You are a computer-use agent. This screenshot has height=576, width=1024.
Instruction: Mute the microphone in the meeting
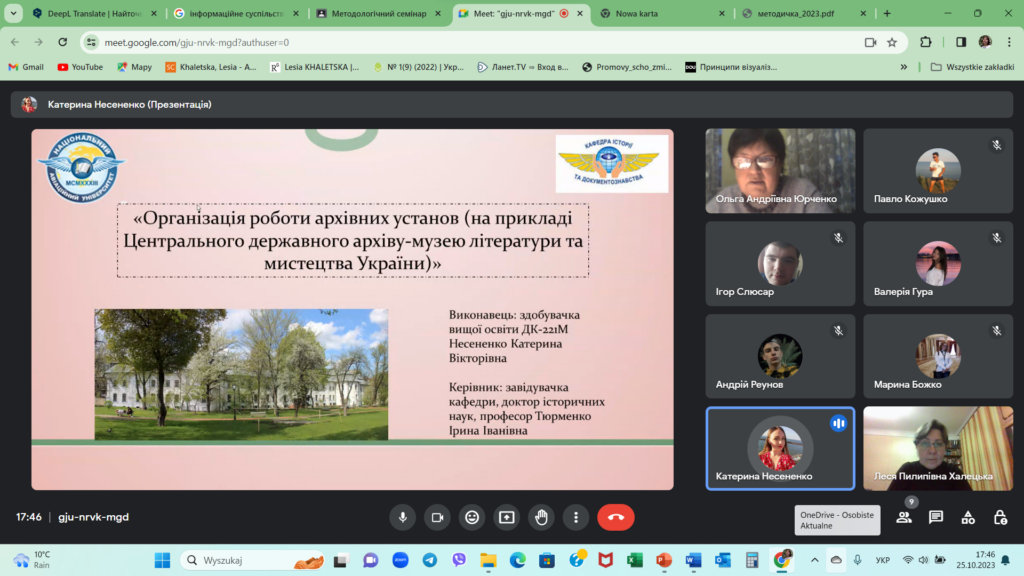402,517
